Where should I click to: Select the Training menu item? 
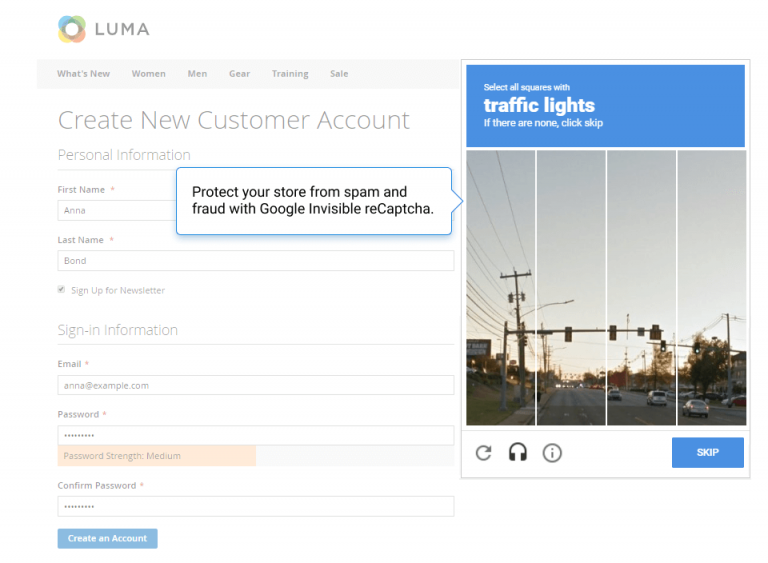tap(290, 74)
